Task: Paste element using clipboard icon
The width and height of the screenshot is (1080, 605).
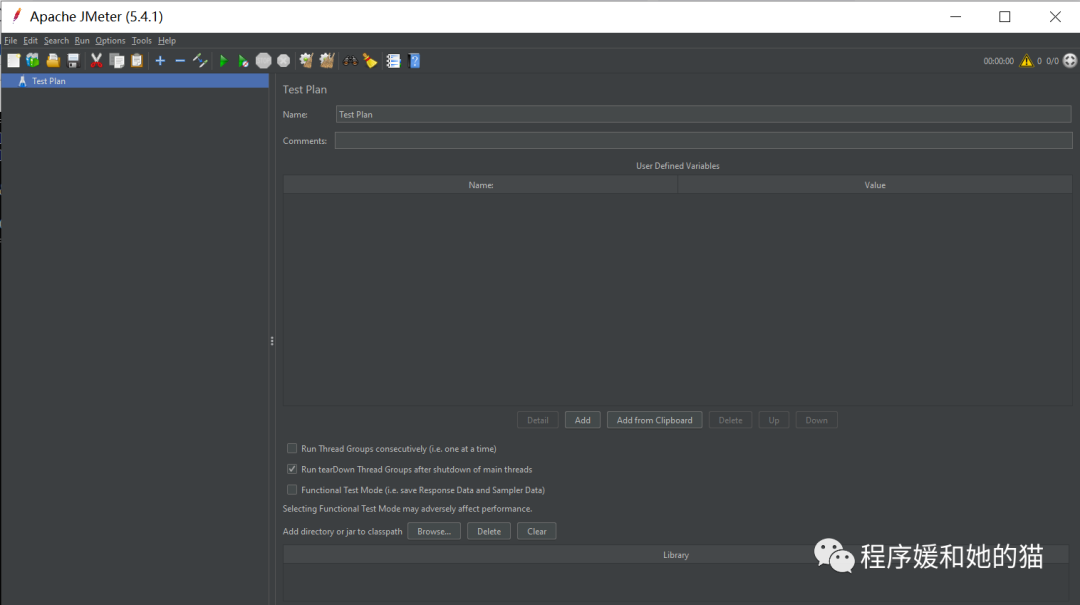Action: coord(137,61)
